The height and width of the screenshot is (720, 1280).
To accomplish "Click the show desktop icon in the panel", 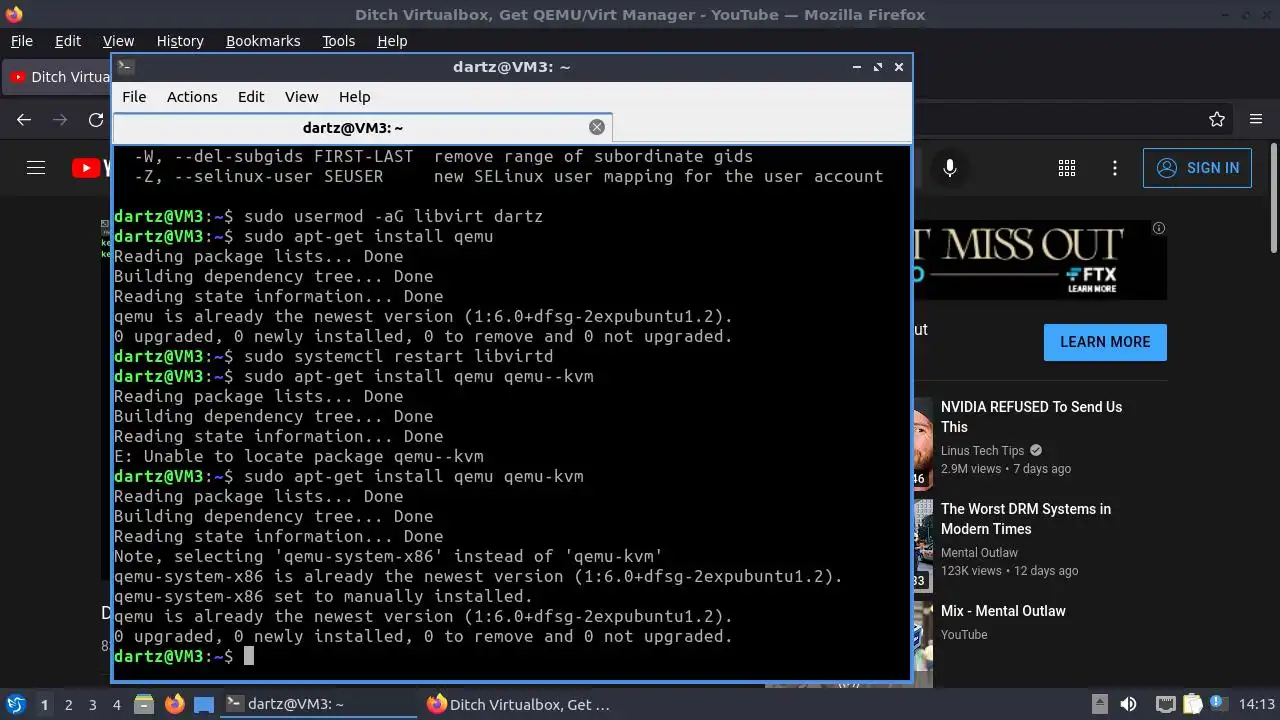I will (204, 704).
